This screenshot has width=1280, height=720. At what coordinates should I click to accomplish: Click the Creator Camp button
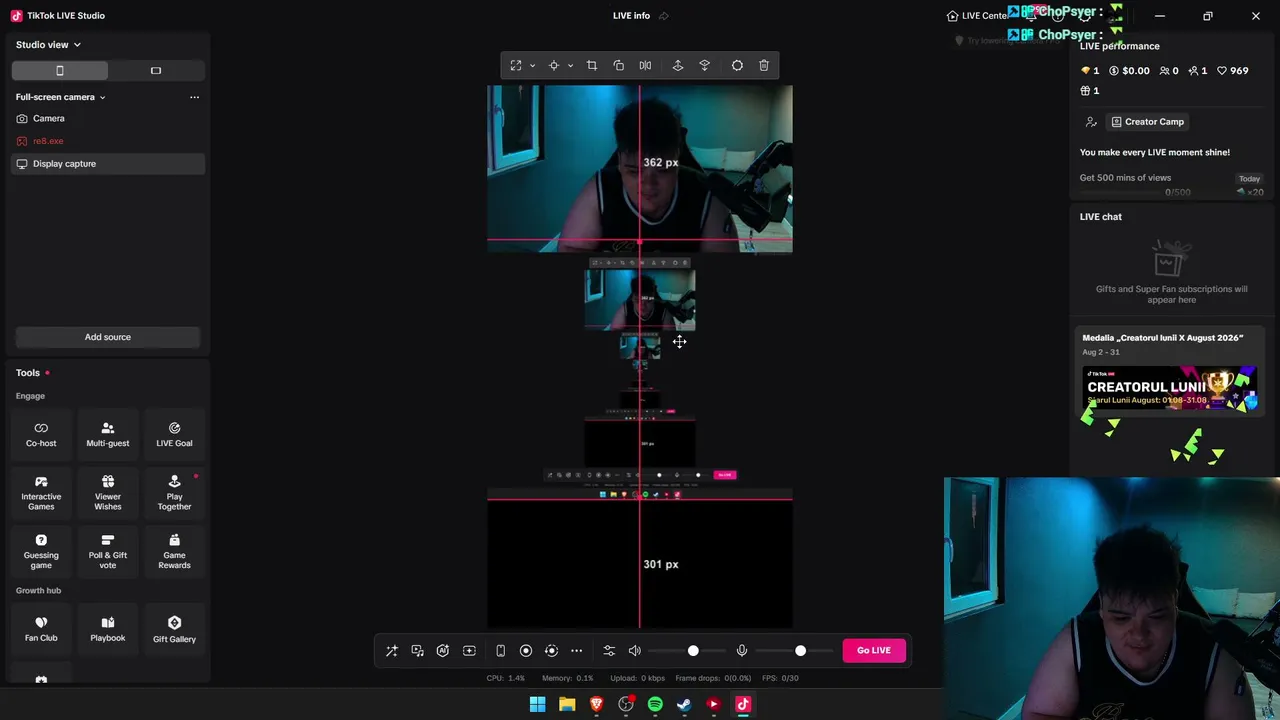(x=1147, y=122)
